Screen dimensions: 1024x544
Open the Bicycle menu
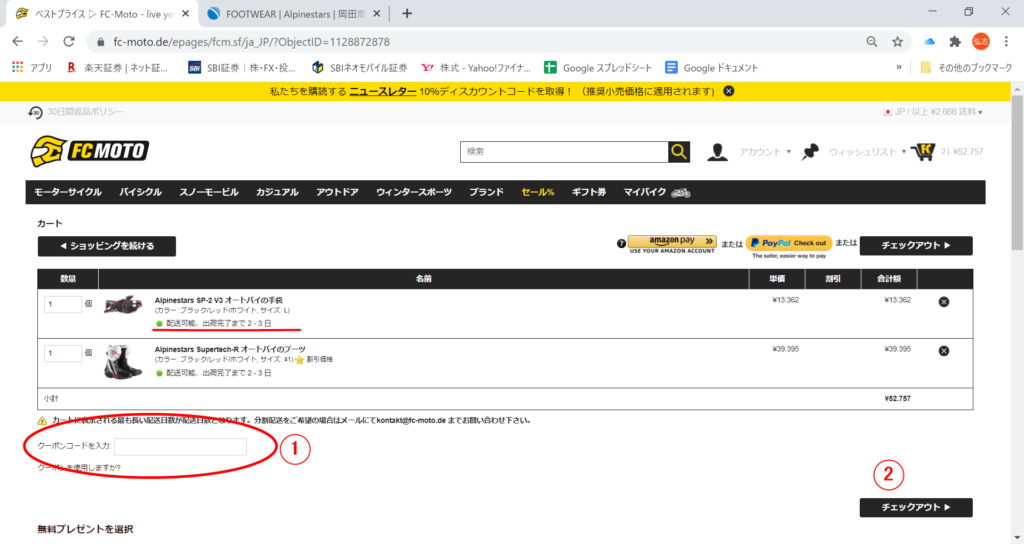pos(140,192)
